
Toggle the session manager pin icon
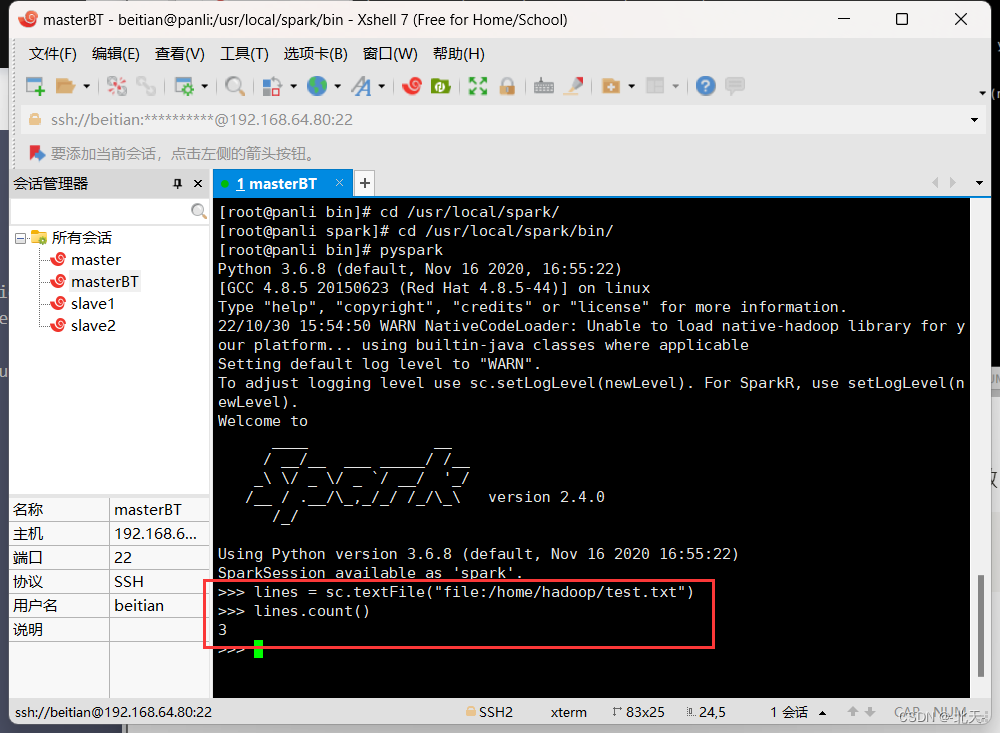coord(177,184)
